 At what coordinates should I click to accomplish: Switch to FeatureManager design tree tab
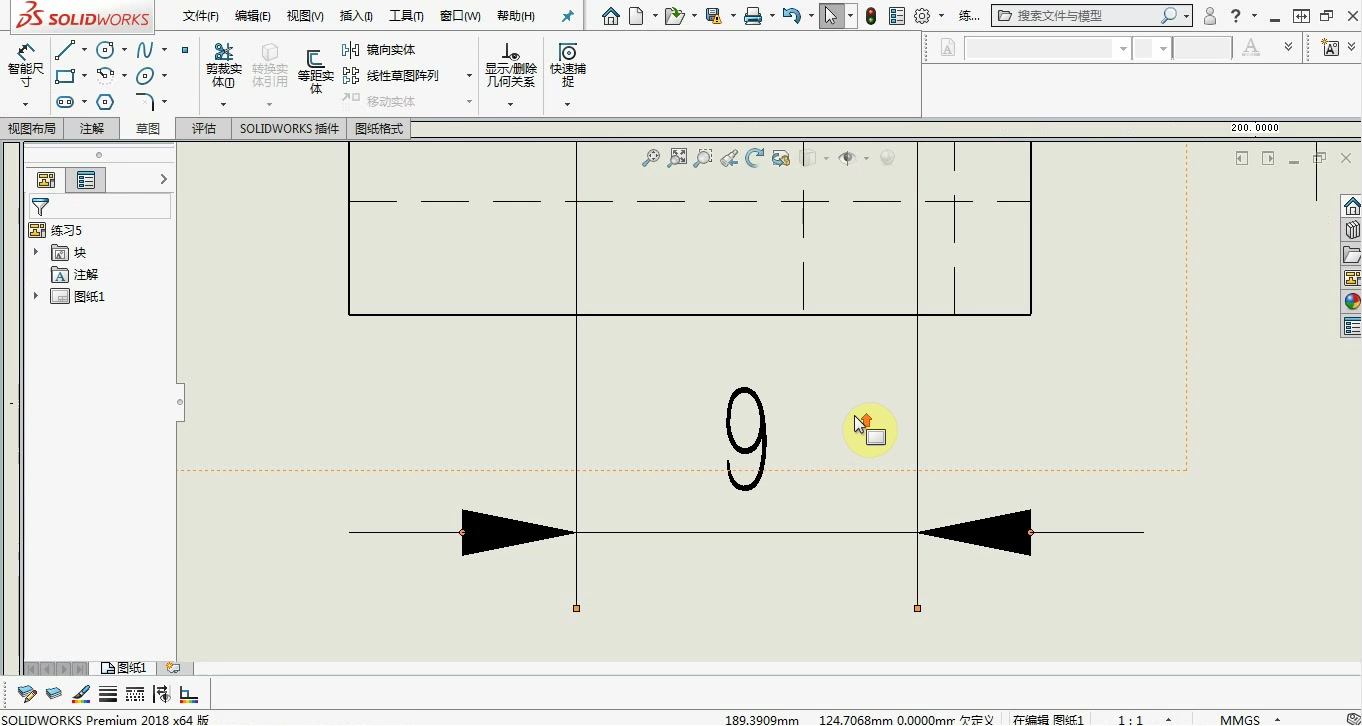click(46, 180)
